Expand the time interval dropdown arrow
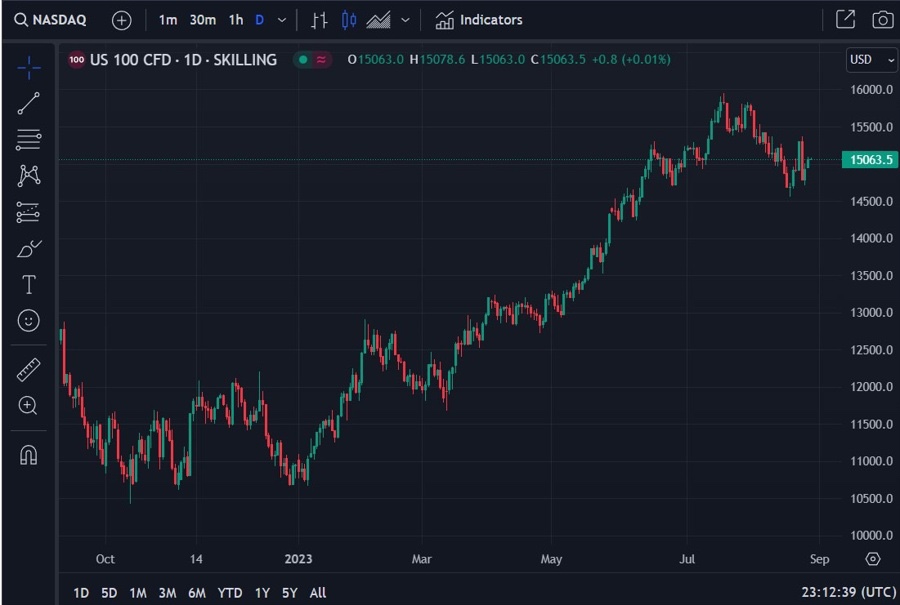Image resolution: width=900 pixels, height=605 pixels. coord(282,20)
